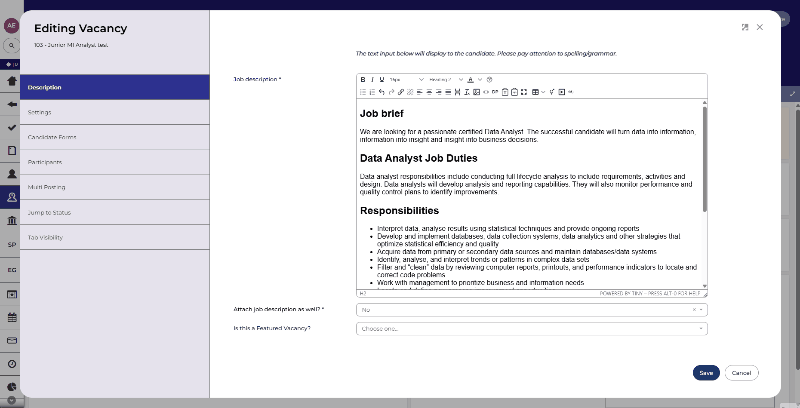
Task: Open the font family dropdown
Action: 407,80
